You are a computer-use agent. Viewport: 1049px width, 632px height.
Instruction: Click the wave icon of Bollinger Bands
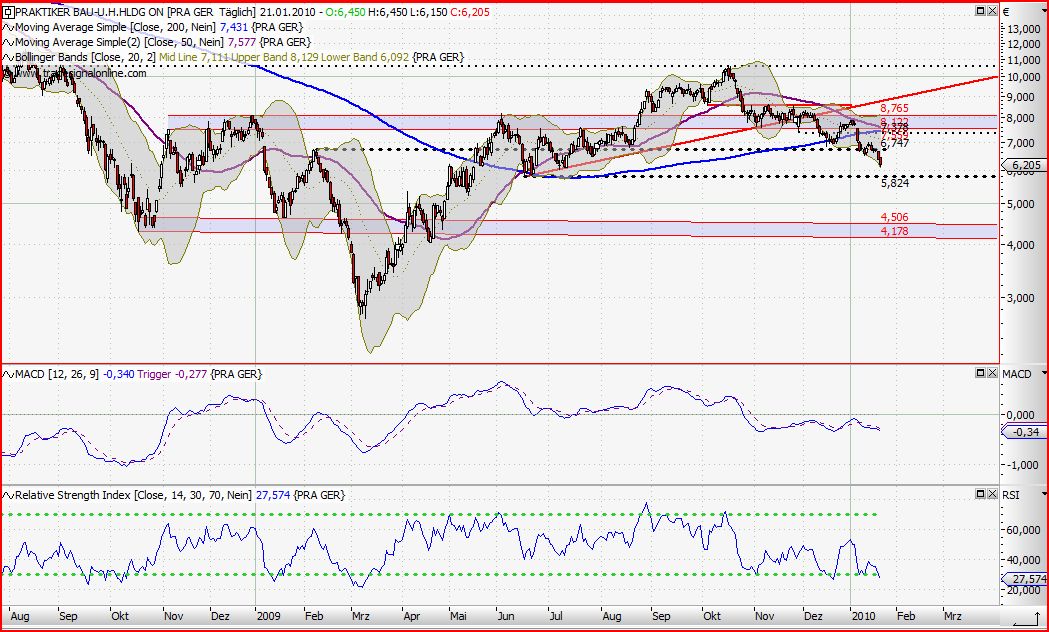[9, 58]
